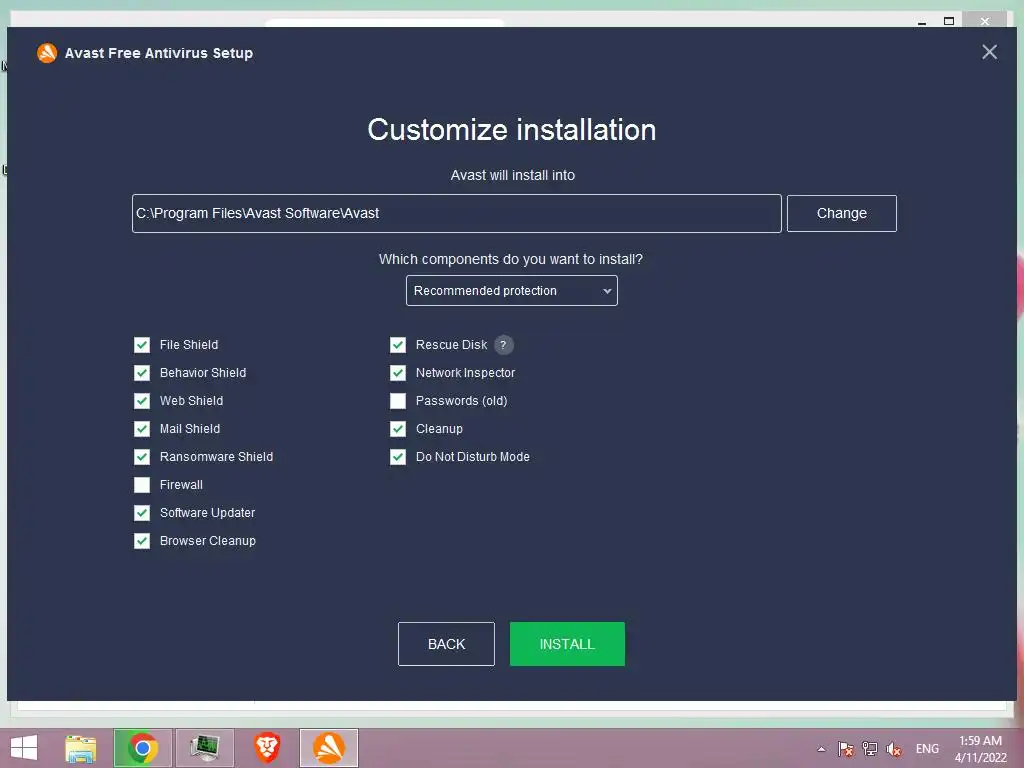Change the ENG input language indicator
Screen dimensions: 1024x768
[x=927, y=749]
